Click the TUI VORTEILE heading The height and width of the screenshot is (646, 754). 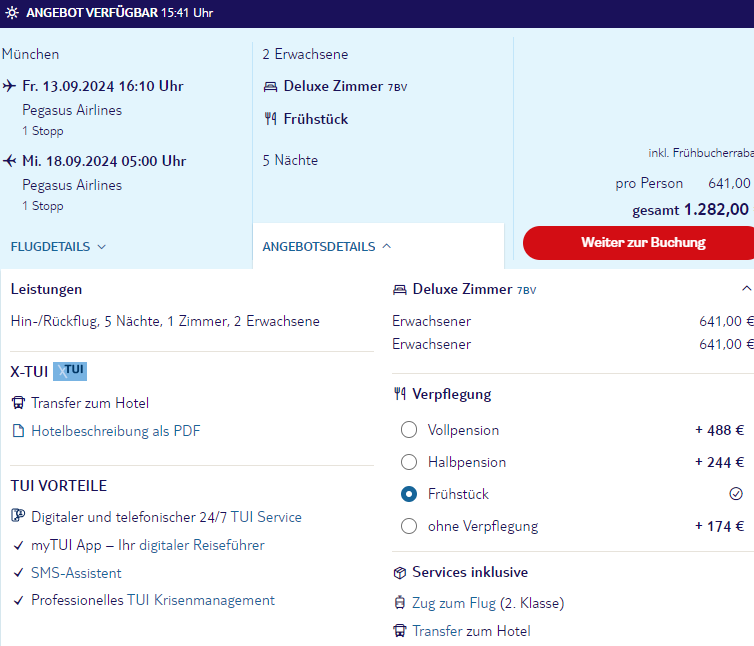click(59, 486)
